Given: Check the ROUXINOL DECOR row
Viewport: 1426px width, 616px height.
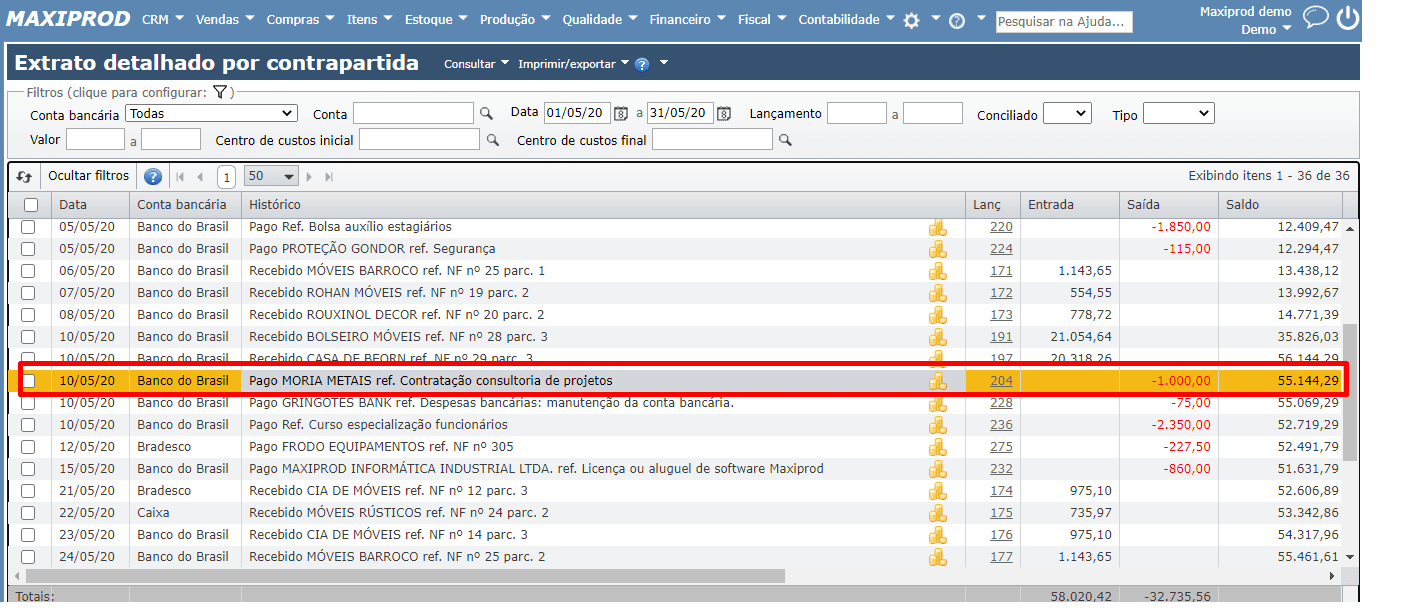Looking at the screenshot, I should tap(28, 315).
